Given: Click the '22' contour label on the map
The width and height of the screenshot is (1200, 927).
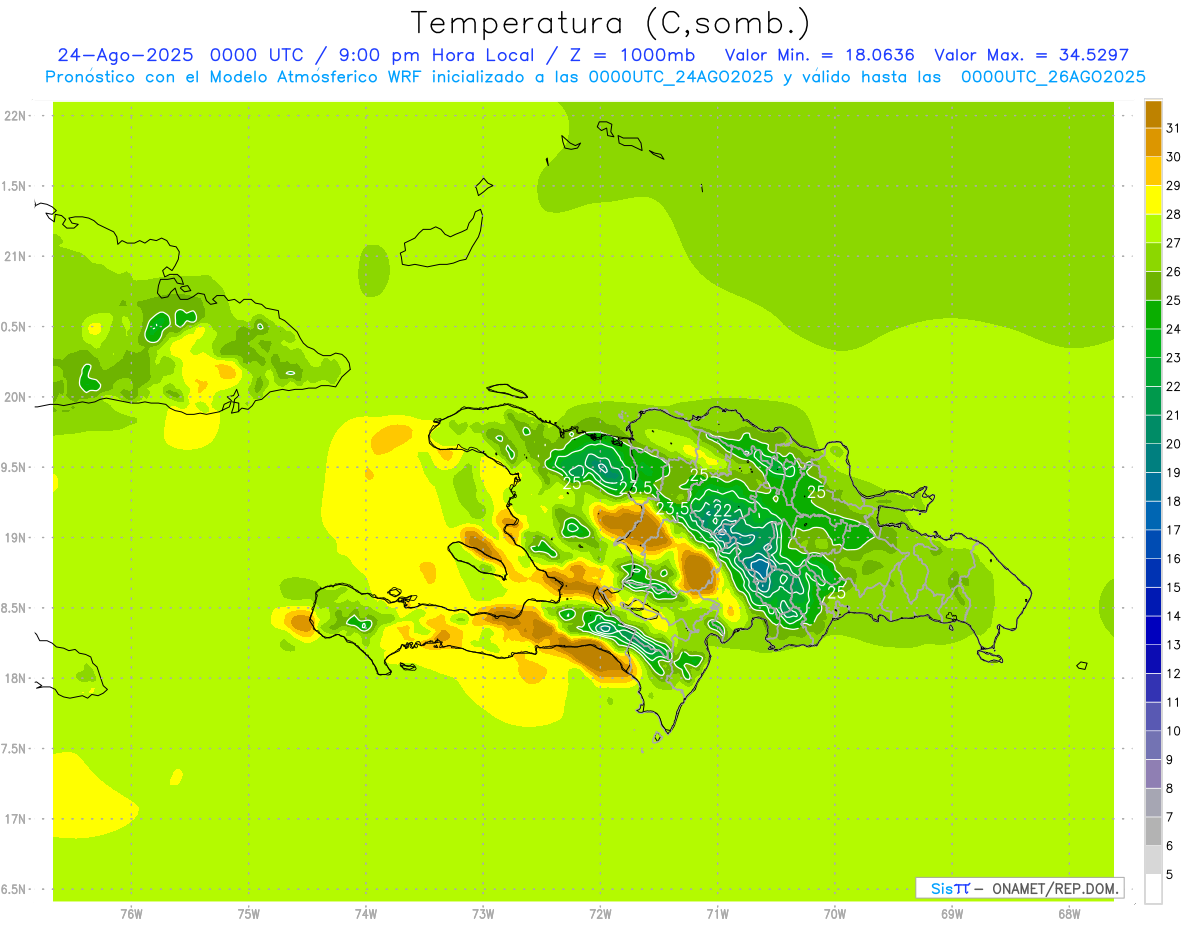Looking at the screenshot, I should [x=721, y=511].
